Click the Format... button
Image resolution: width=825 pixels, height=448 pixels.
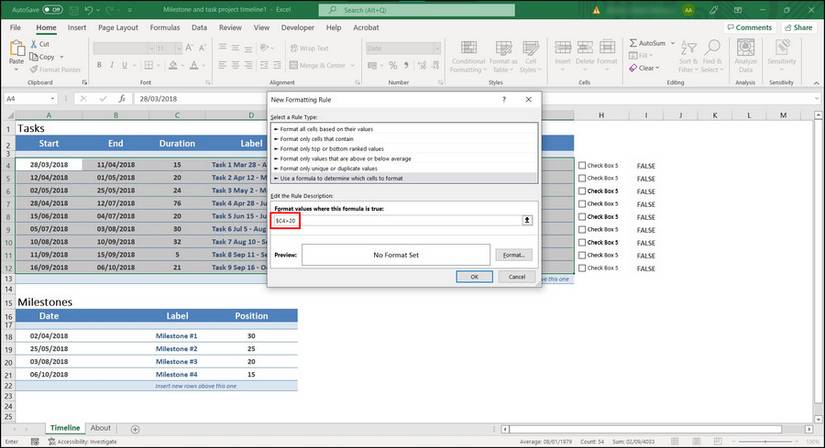coord(514,255)
